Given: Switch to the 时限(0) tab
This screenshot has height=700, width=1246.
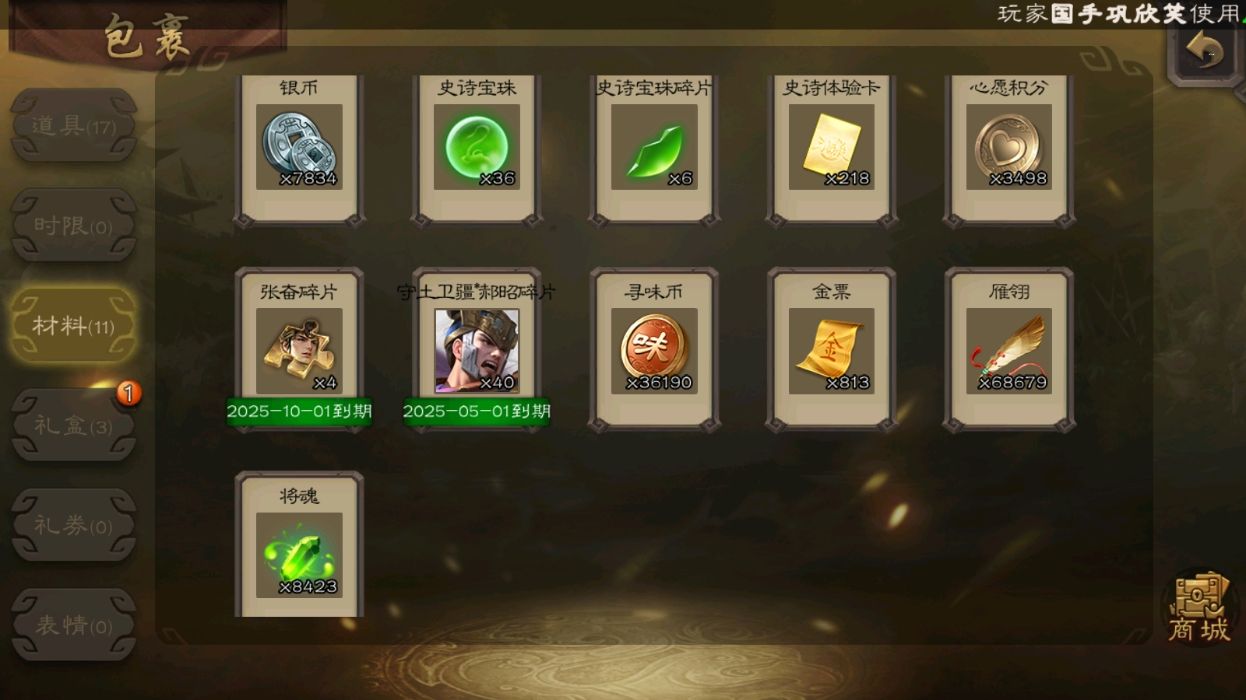Looking at the screenshot, I should pyautogui.click(x=73, y=226).
